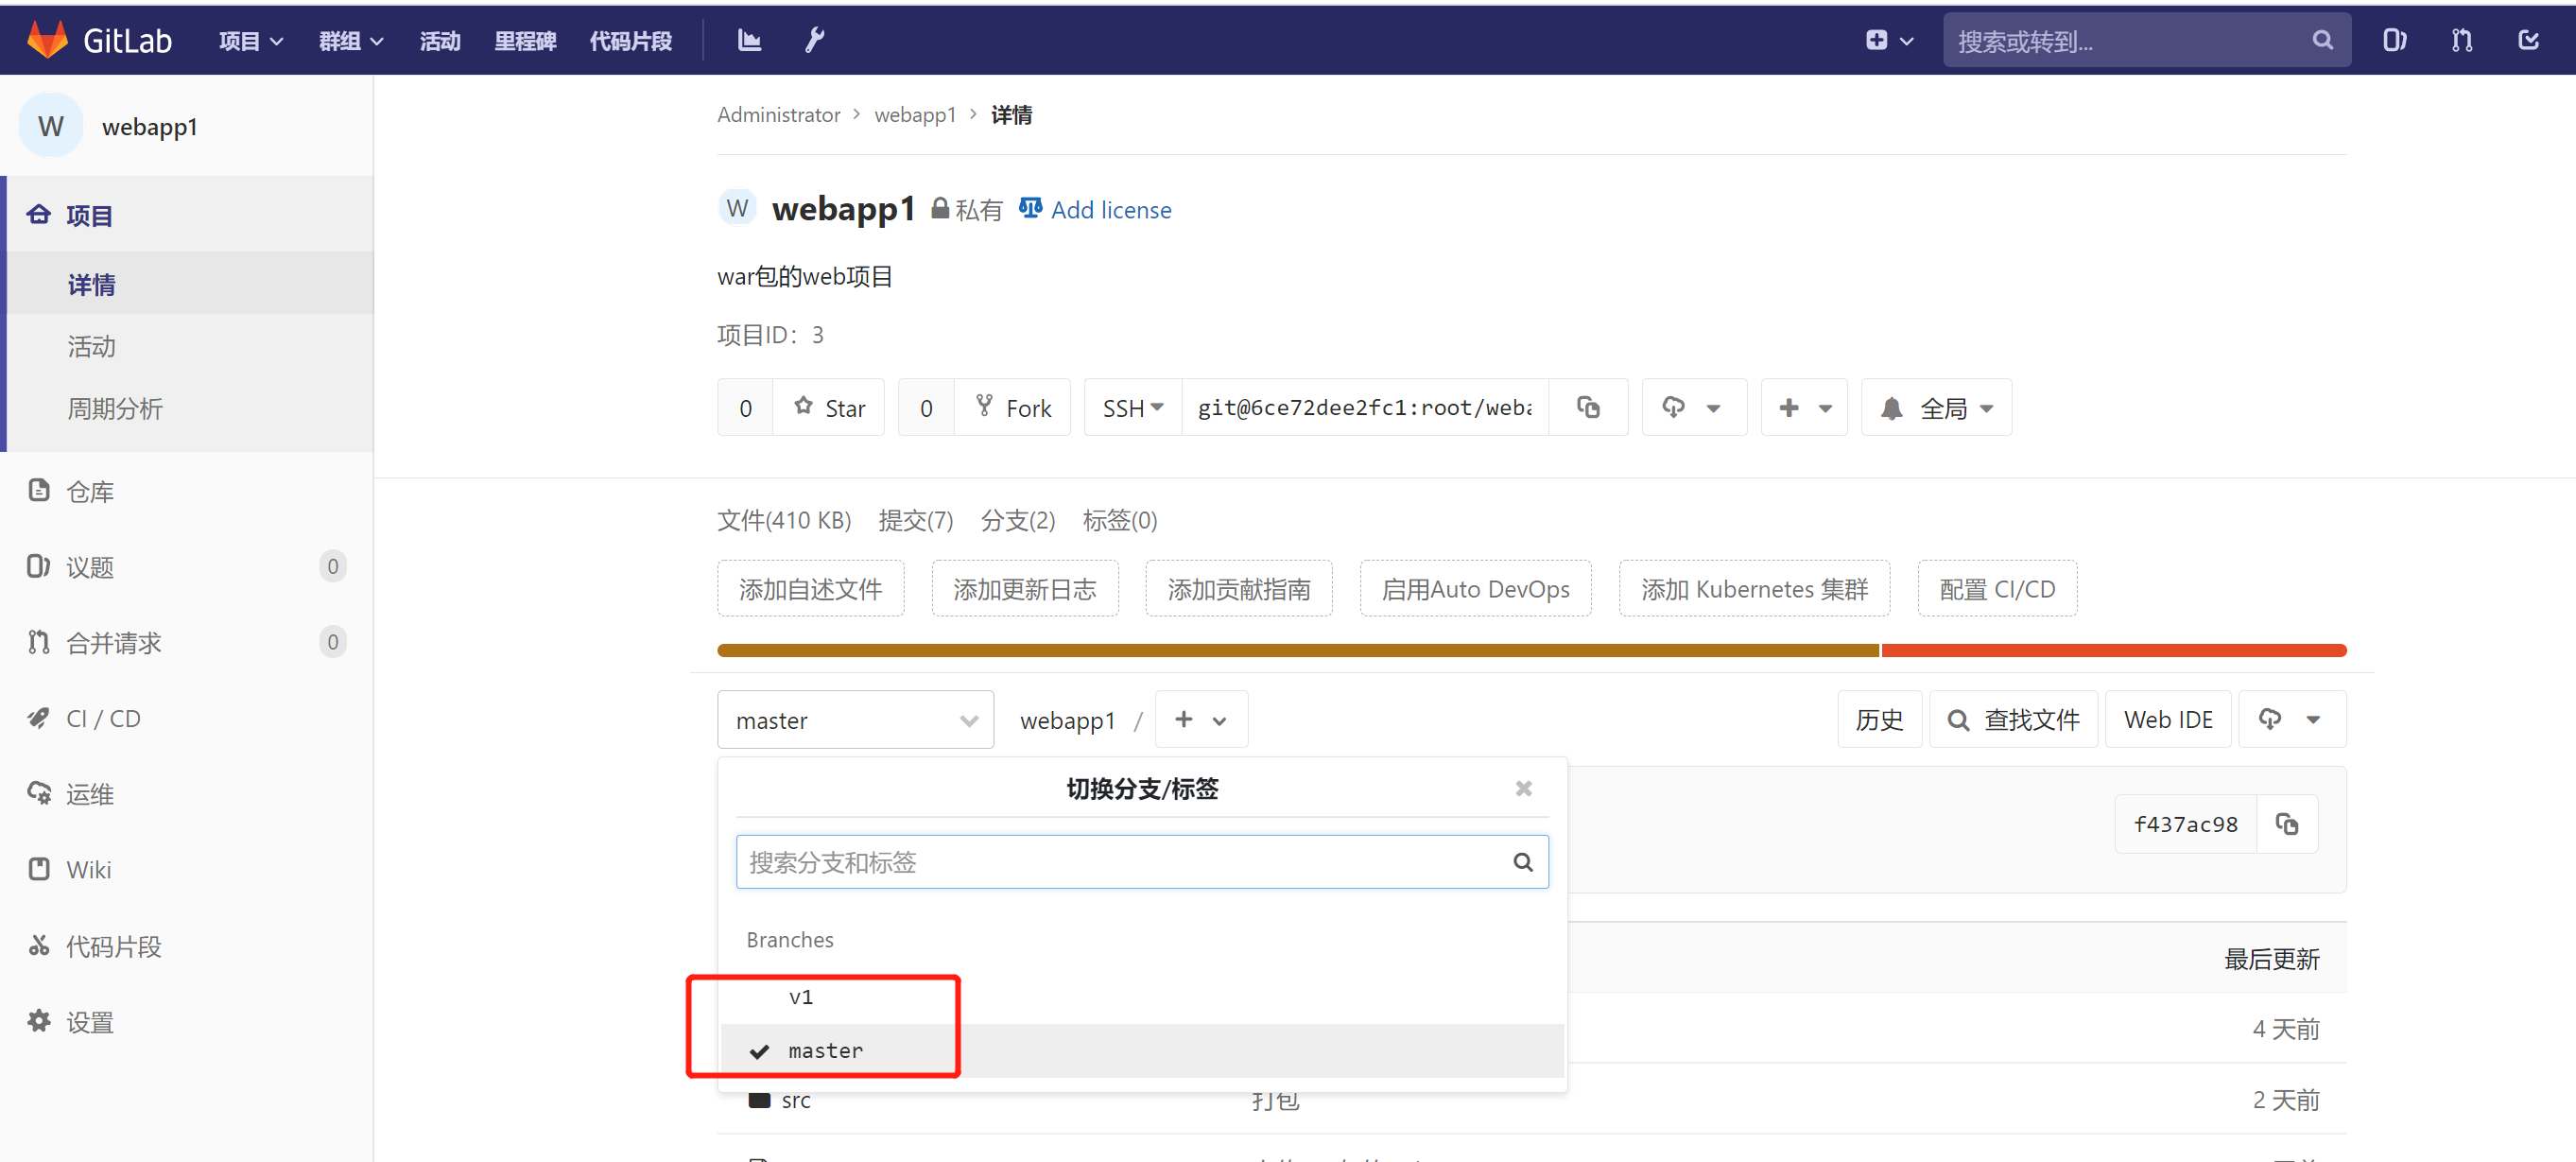Open the 群组 menu in navbar
Image resolution: width=2576 pixels, height=1162 pixels.
coord(350,41)
